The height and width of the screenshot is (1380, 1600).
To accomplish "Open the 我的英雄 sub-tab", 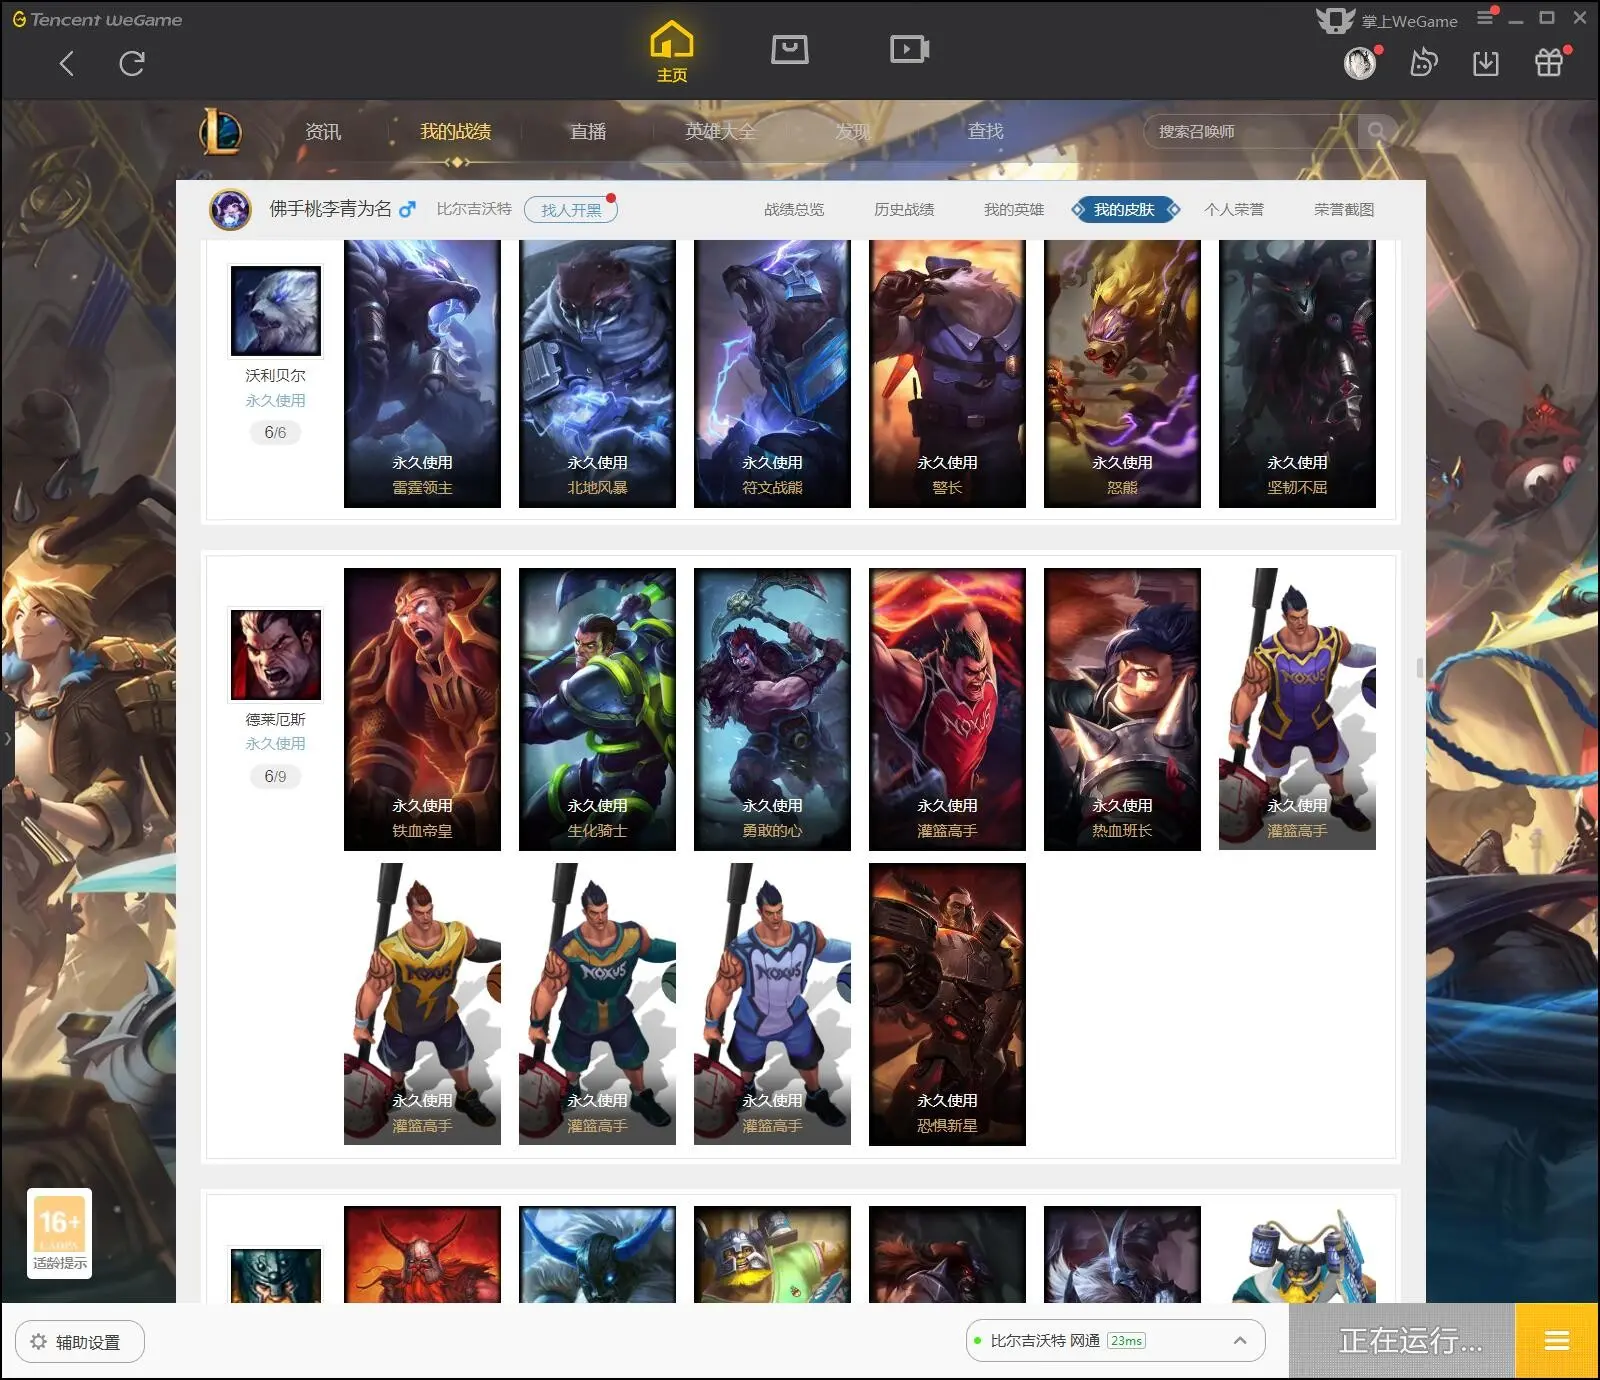I will point(1014,210).
